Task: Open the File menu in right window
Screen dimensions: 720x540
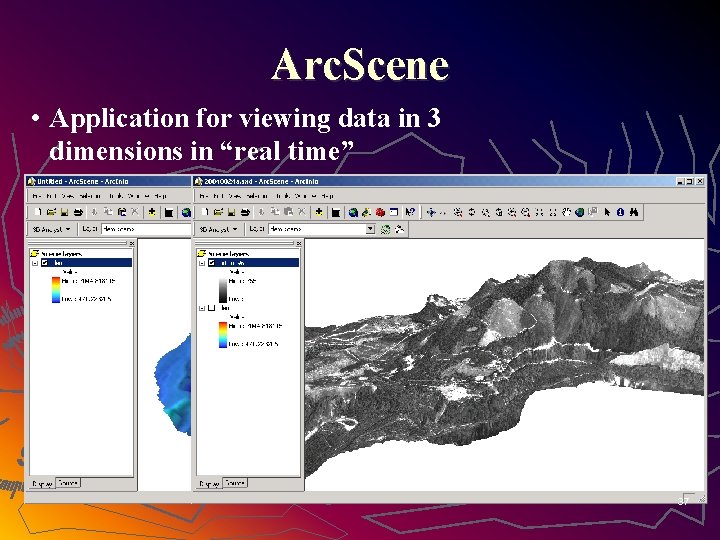Action: click(x=204, y=196)
